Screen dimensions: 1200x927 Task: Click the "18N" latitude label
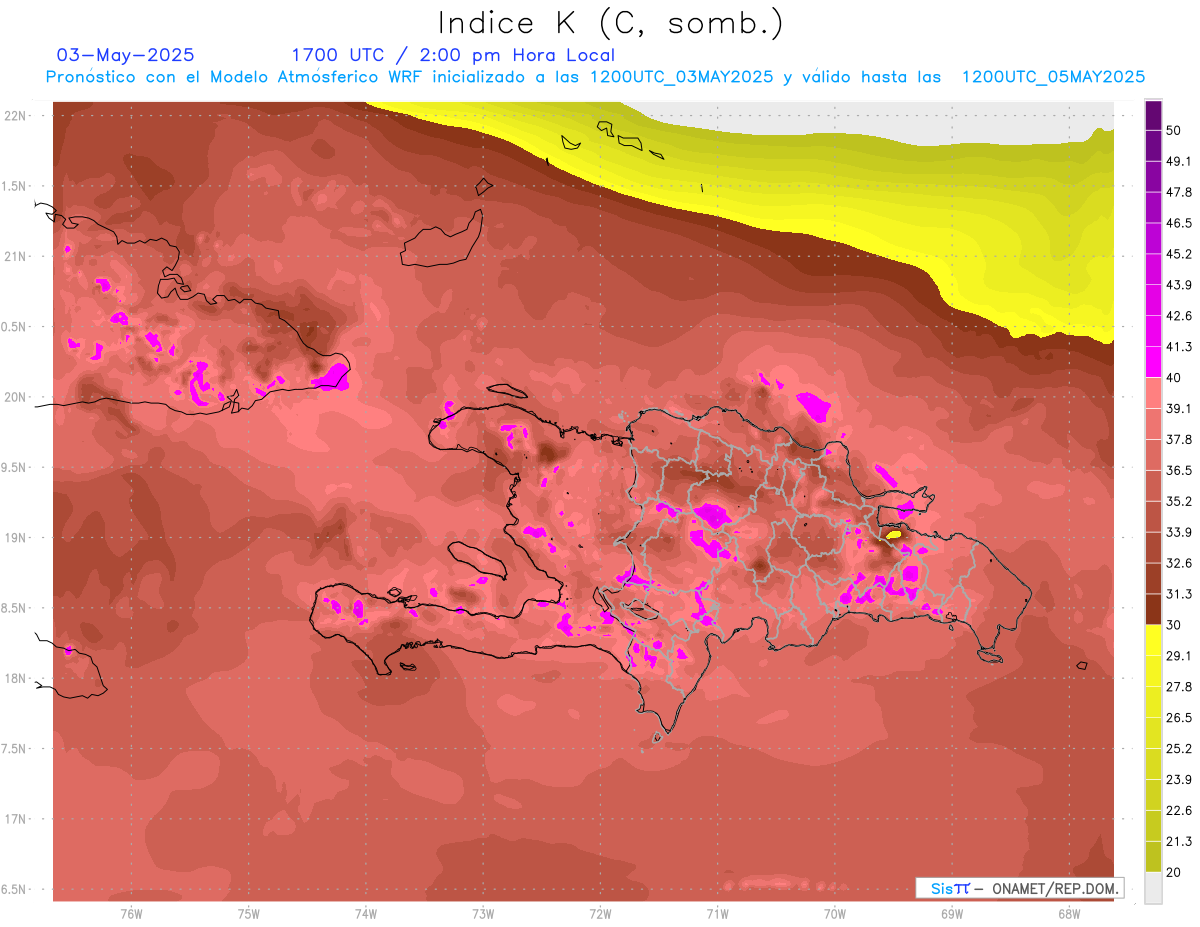coord(16,679)
